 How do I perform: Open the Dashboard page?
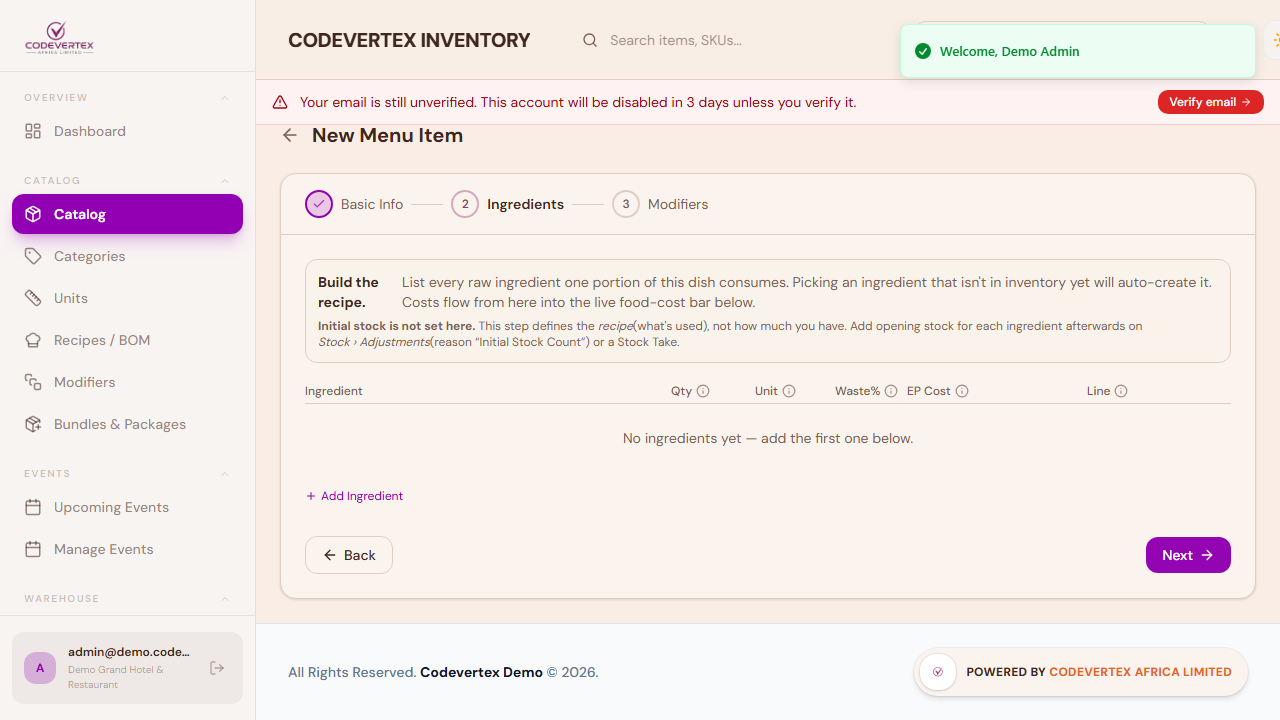[x=127, y=131]
